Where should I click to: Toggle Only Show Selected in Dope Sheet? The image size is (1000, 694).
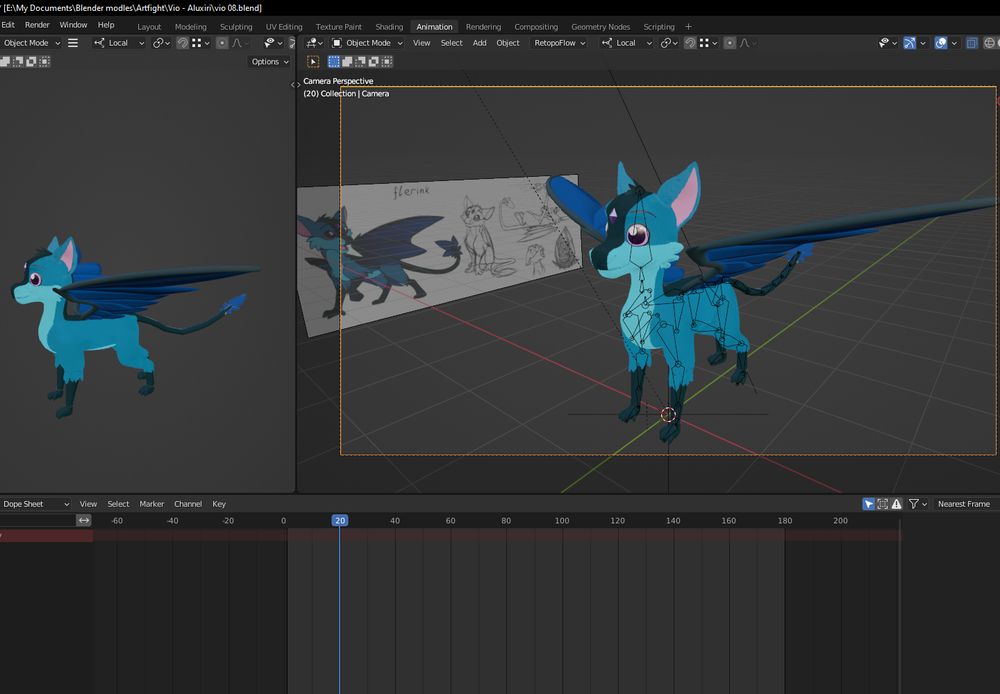tap(869, 504)
